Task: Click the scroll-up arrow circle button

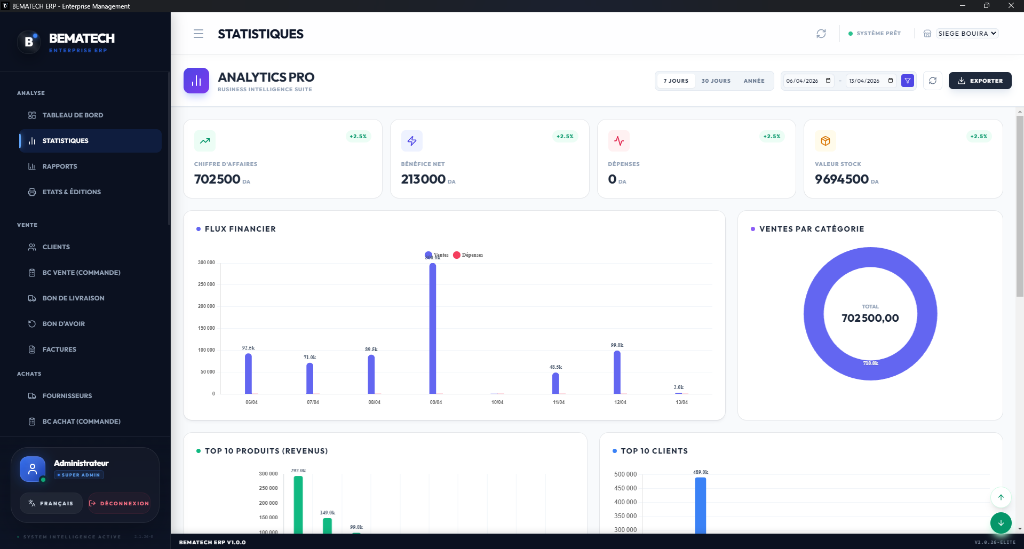Action: click(1000, 497)
